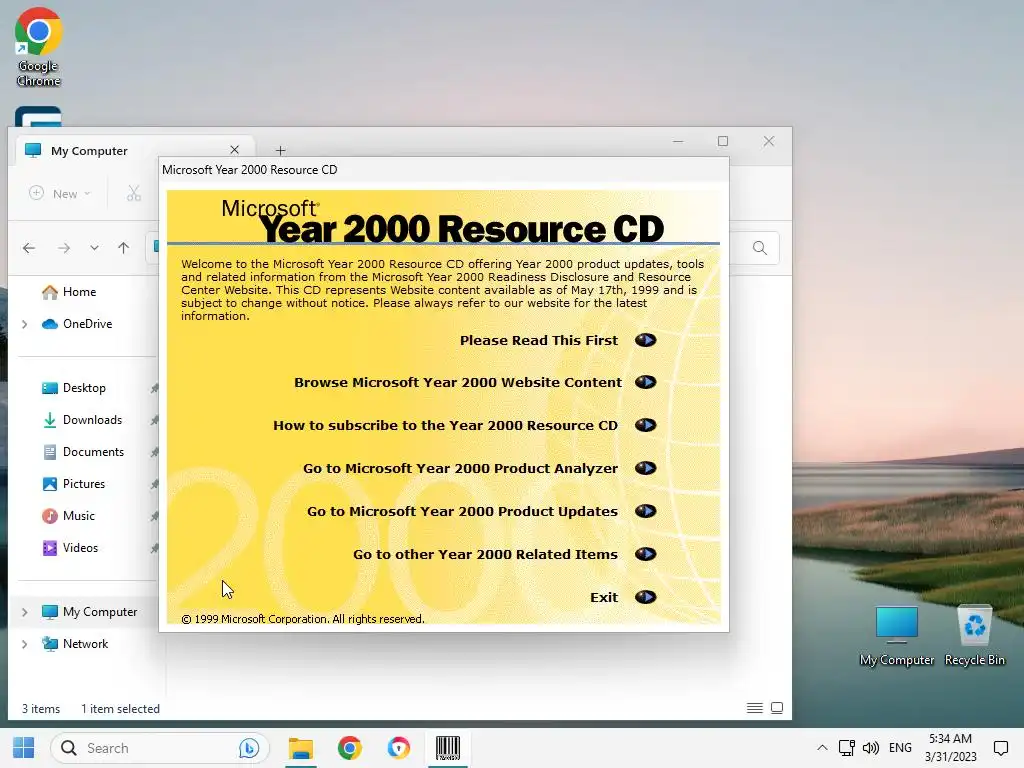
Task: Click the Bing icon in taskbar search
Action: [249, 748]
